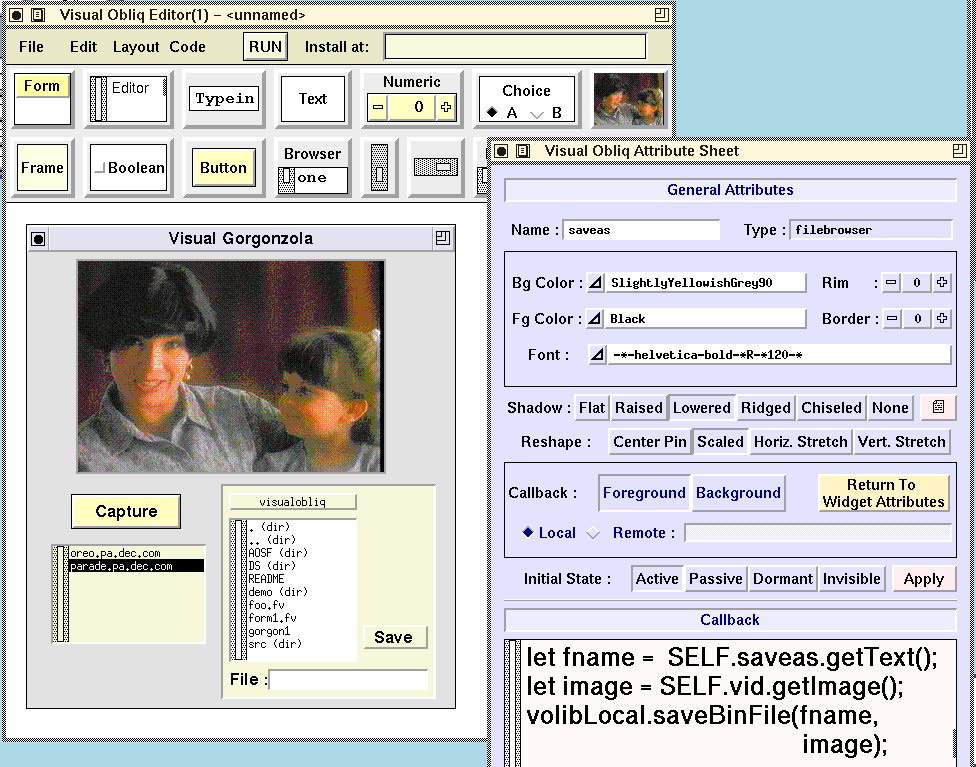The width and height of the screenshot is (976, 767).
Task: Pick the video image widget thumbnail
Action: coord(629,99)
